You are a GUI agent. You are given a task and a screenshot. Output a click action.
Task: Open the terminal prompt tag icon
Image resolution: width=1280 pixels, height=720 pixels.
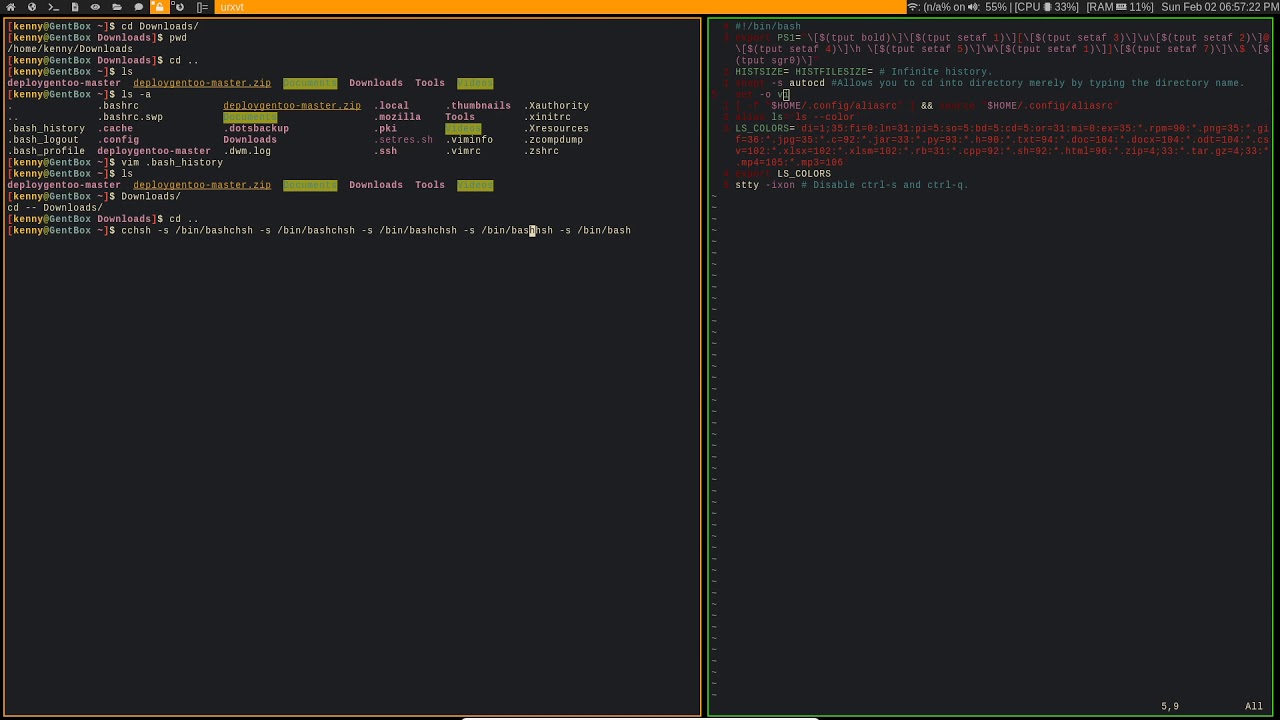pos(53,7)
